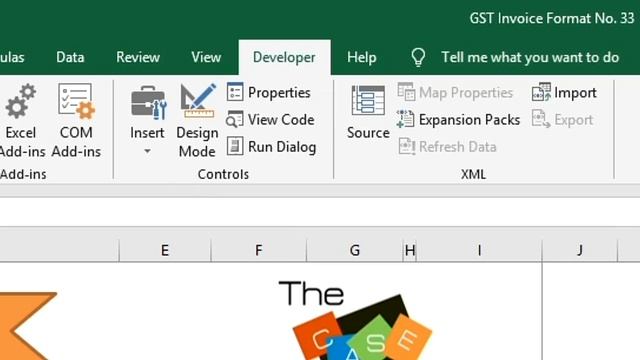Click the Insert controls toolbox icon
This screenshot has height=360, width=640.
148,102
